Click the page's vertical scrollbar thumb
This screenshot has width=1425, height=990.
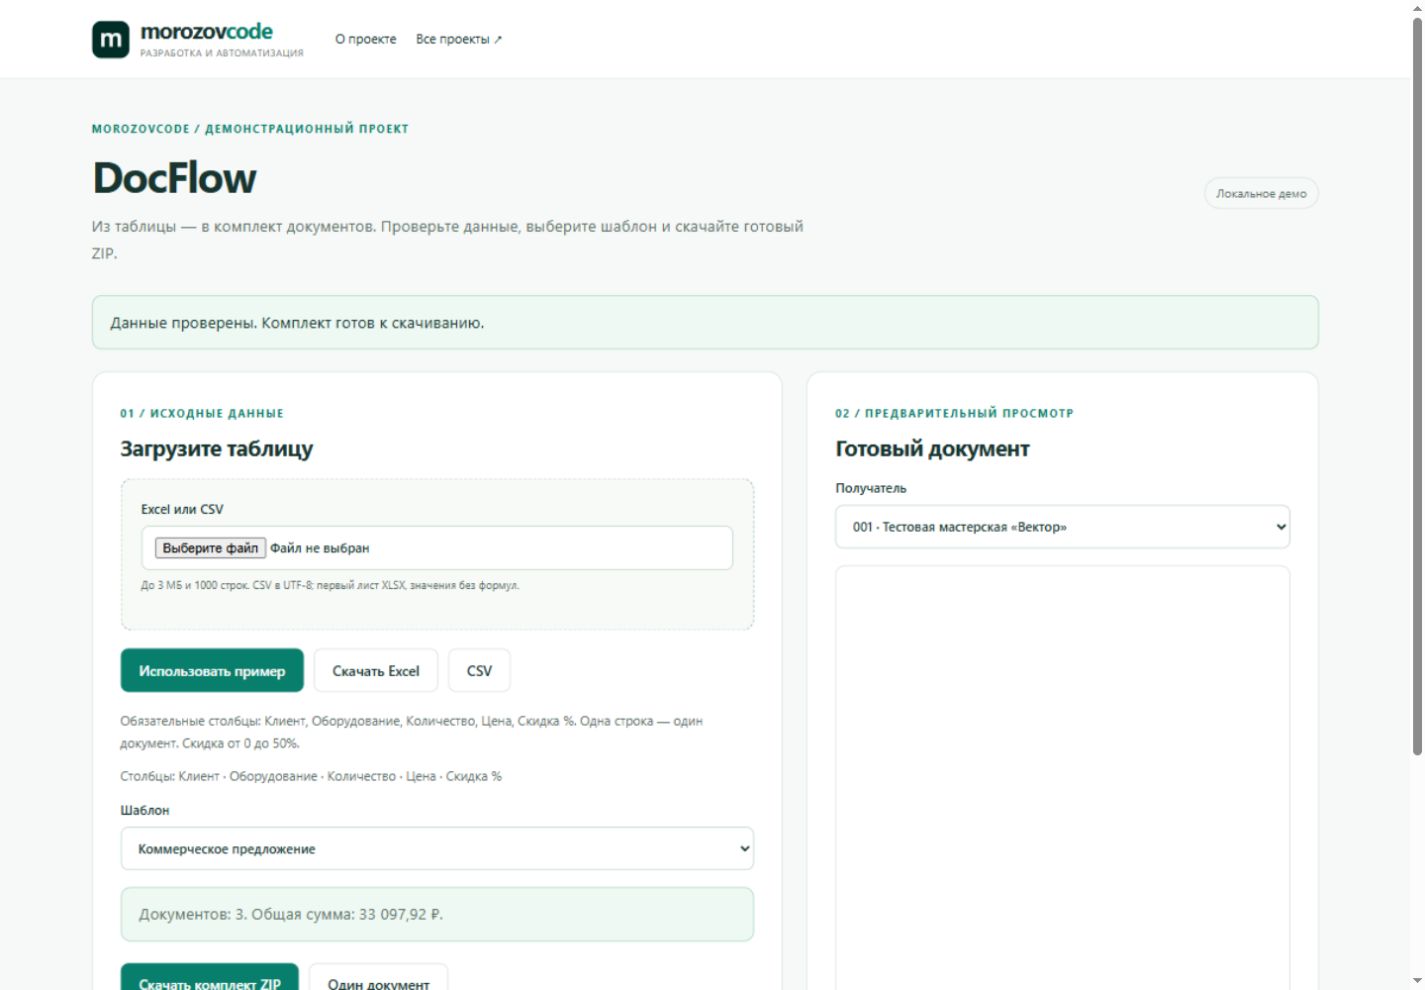[1416, 385]
